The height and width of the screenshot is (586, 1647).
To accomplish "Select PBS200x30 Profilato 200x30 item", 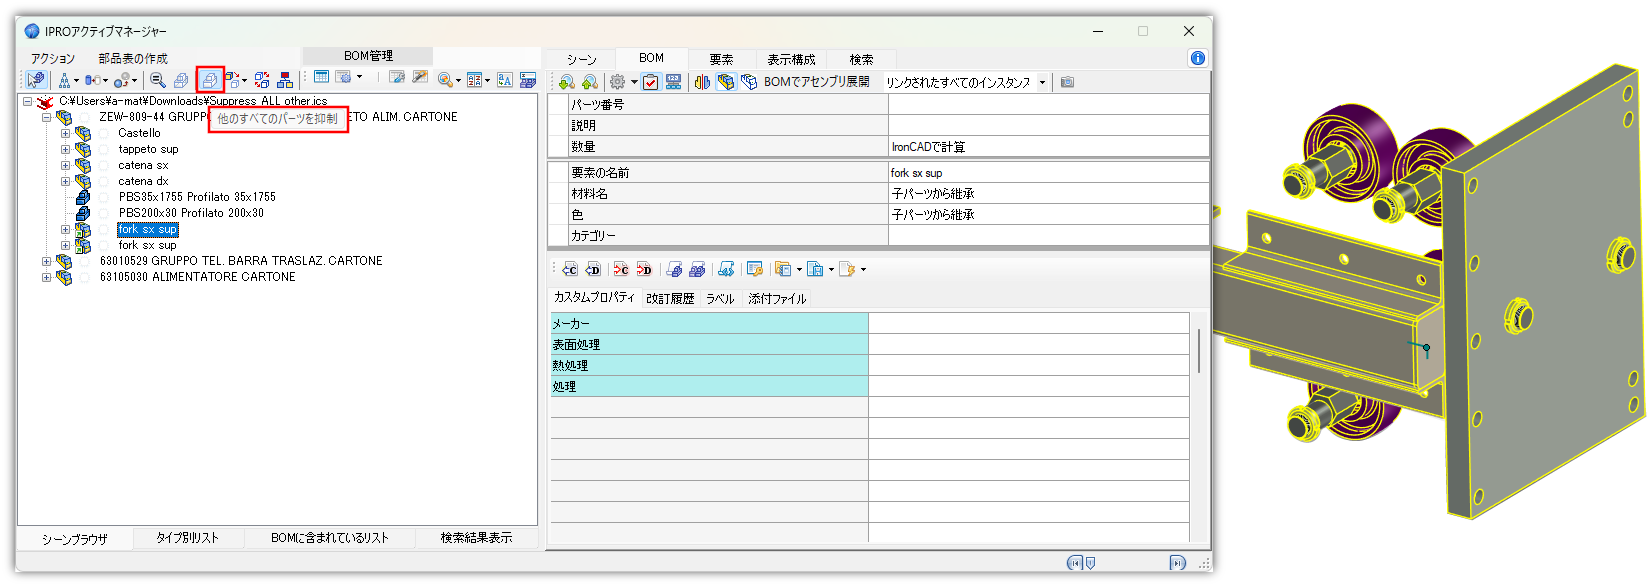I will point(191,213).
